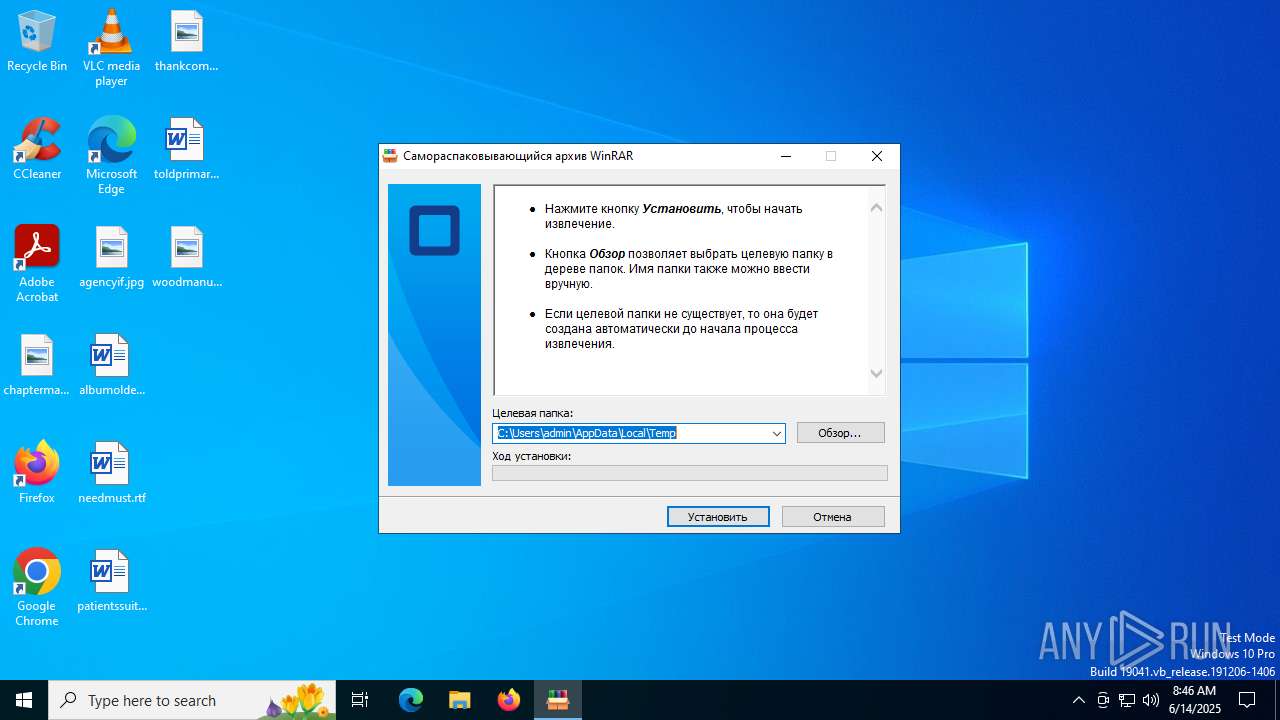Screen dimensions: 1280x720
Task: Open the notification center icon
Action: [x=1247, y=700]
